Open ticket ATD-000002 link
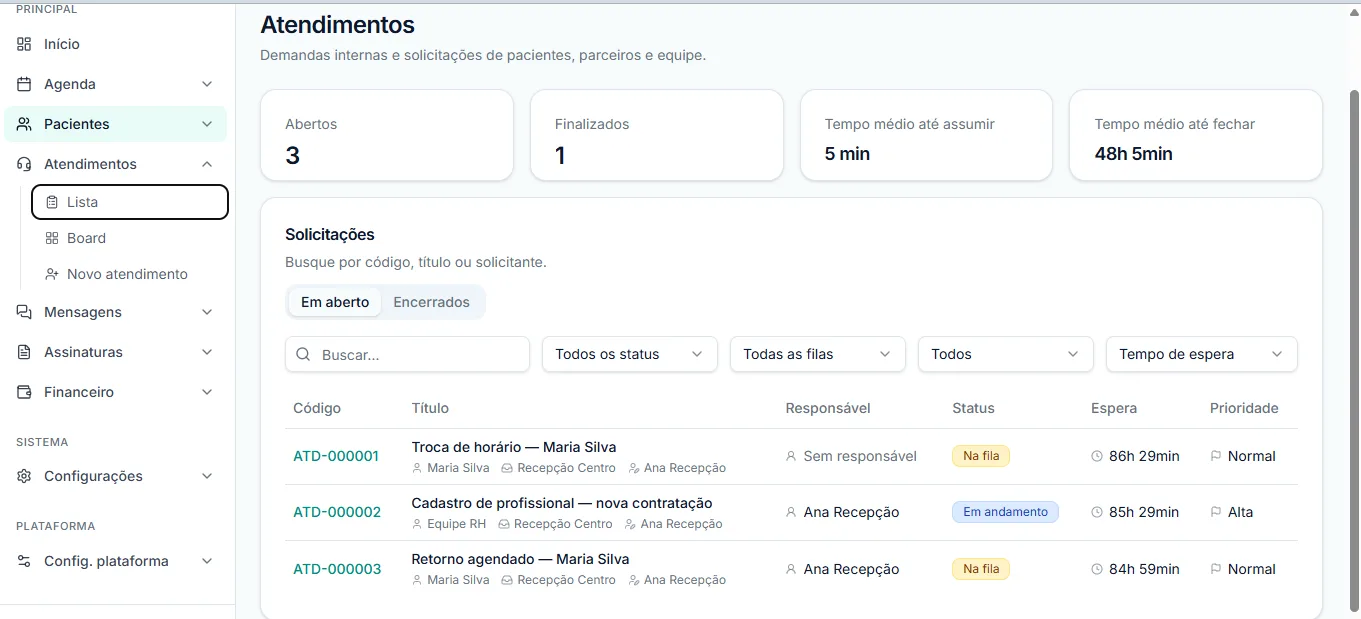Viewport: 1361px width, 619px height. pyautogui.click(x=337, y=512)
